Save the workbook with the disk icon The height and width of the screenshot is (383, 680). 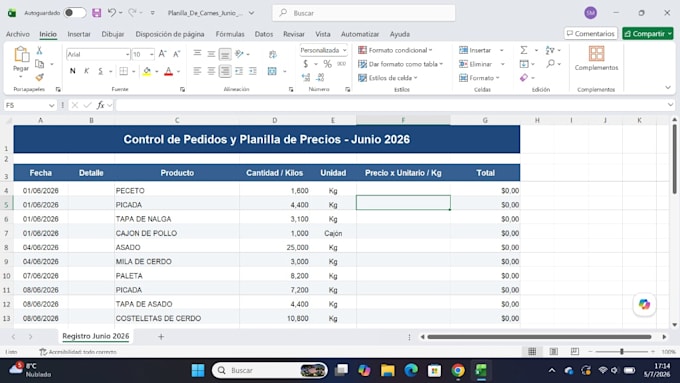(96, 13)
